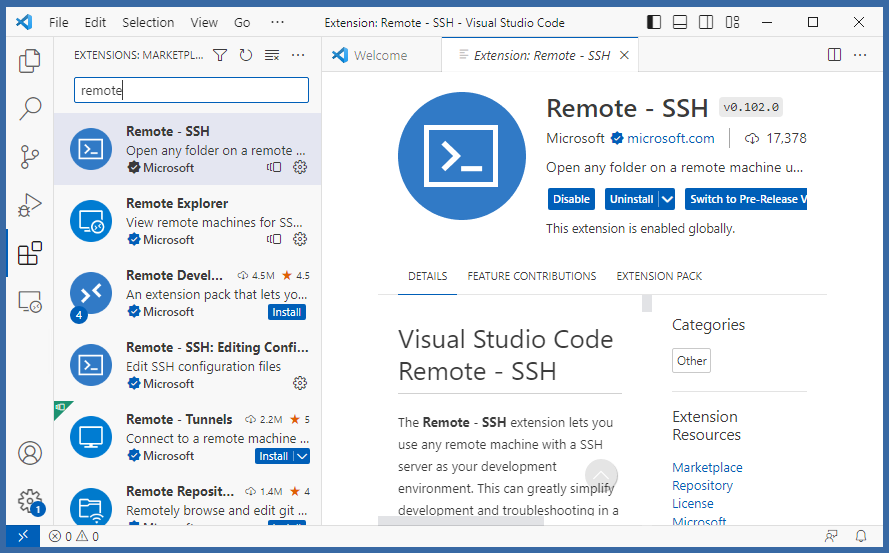This screenshot has width=889, height=553.
Task: Open manage gear for Remote - SSH
Action: point(299,168)
